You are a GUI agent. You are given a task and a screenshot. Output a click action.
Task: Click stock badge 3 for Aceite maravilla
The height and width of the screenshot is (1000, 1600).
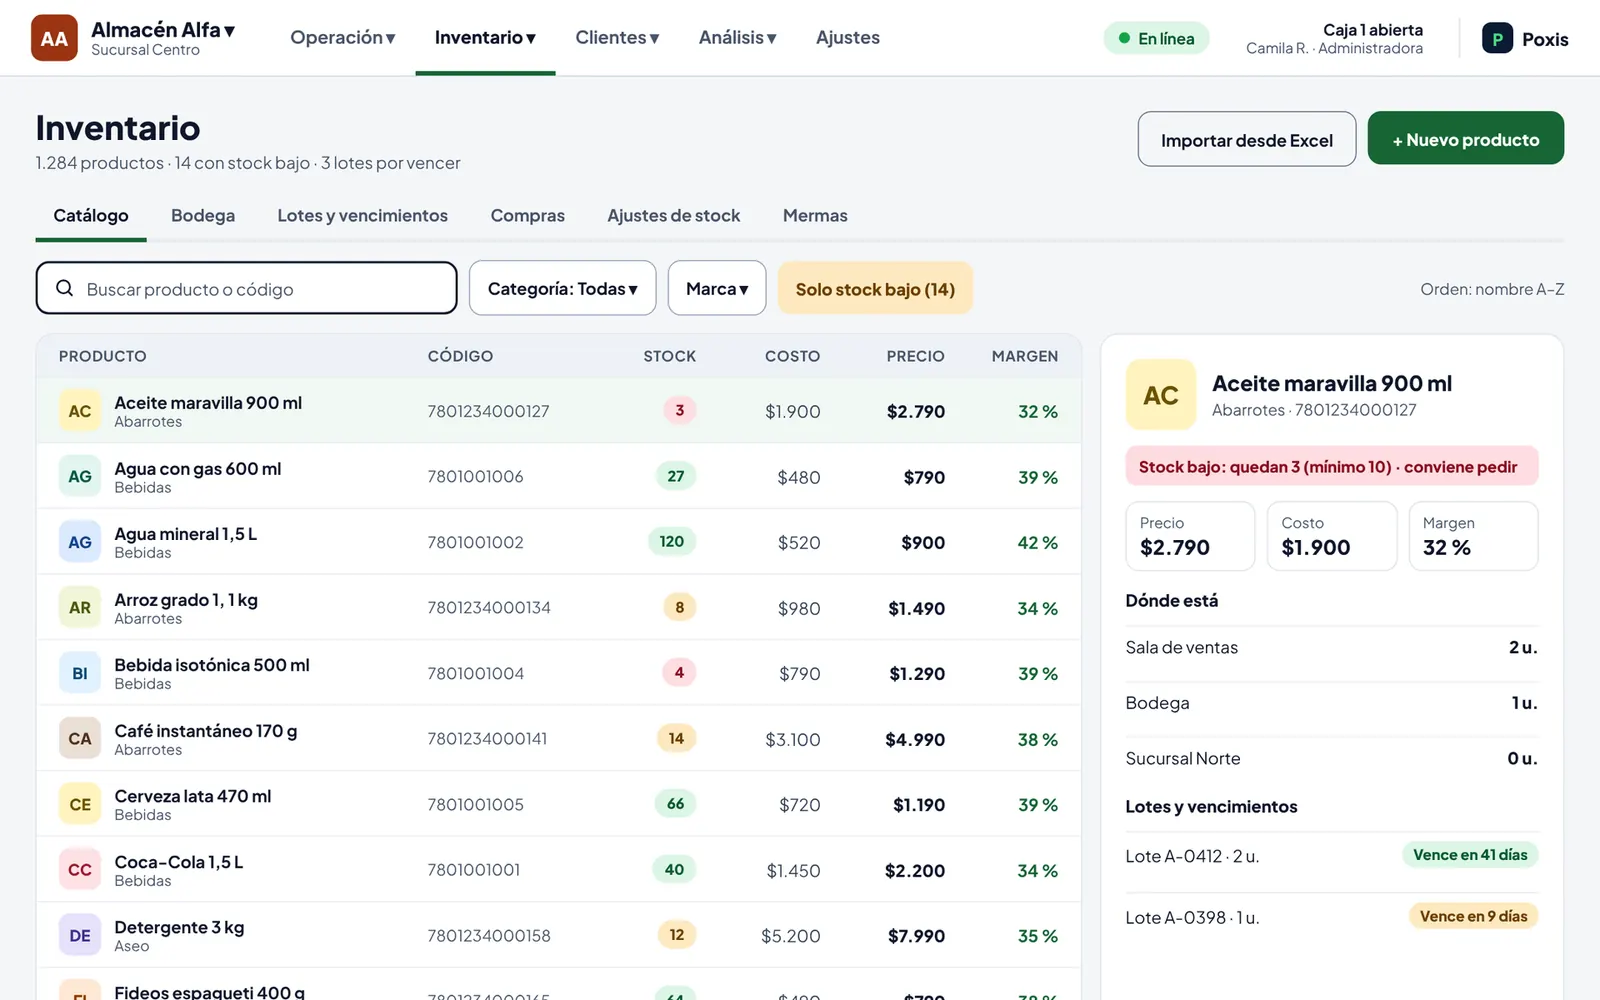680,410
